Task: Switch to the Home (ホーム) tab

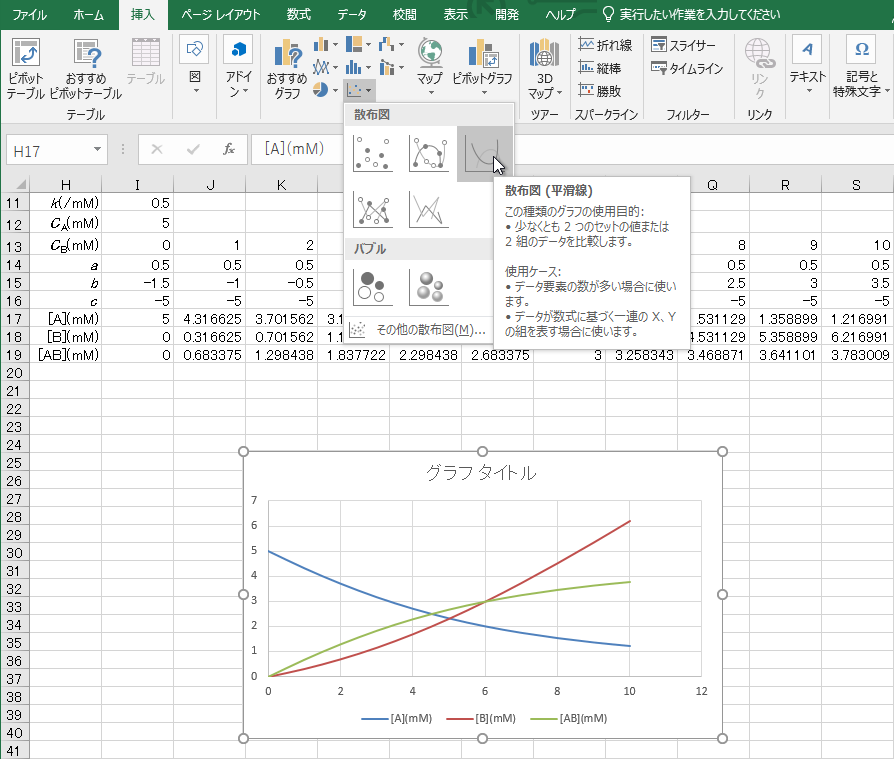Action: pos(88,15)
